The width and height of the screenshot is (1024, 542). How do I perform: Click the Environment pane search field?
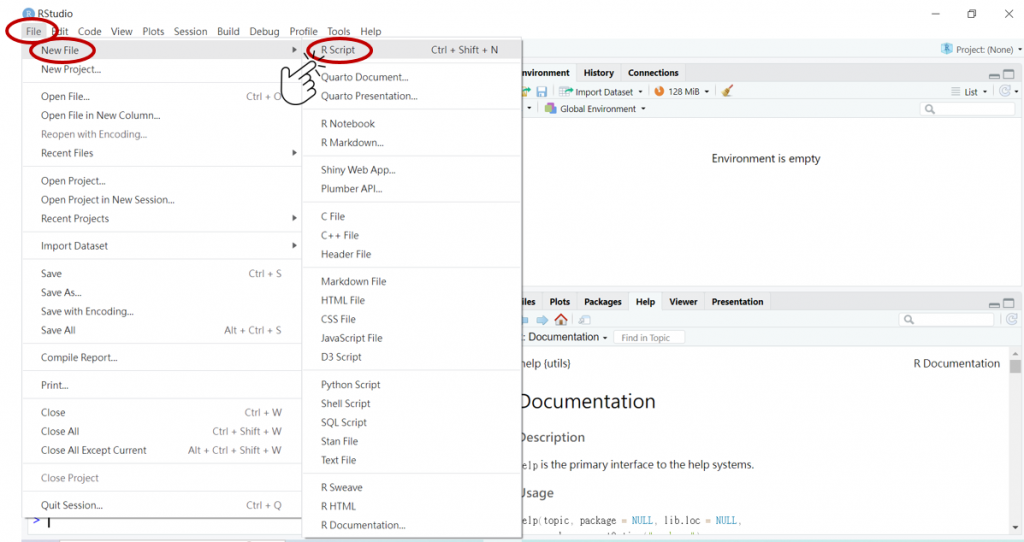[x=967, y=109]
